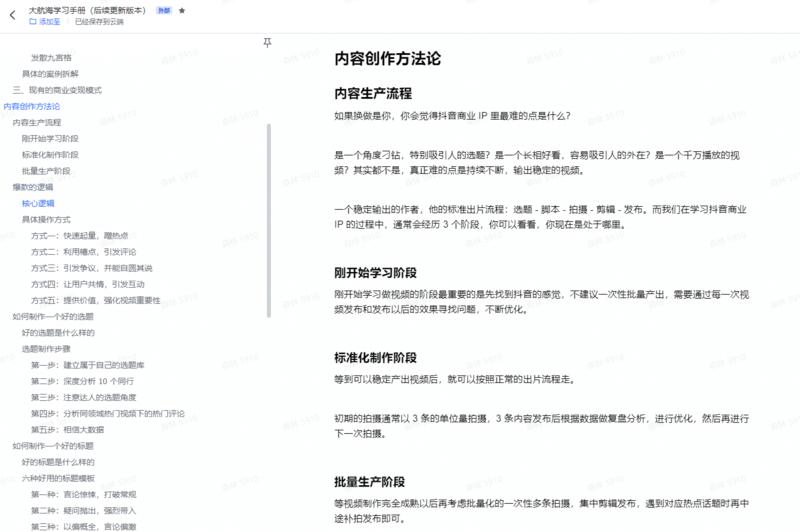Open 具体的案例拆解 in the outline
Viewport: 800px width, 532px height.
pyautogui.click(x=51, y=74)
